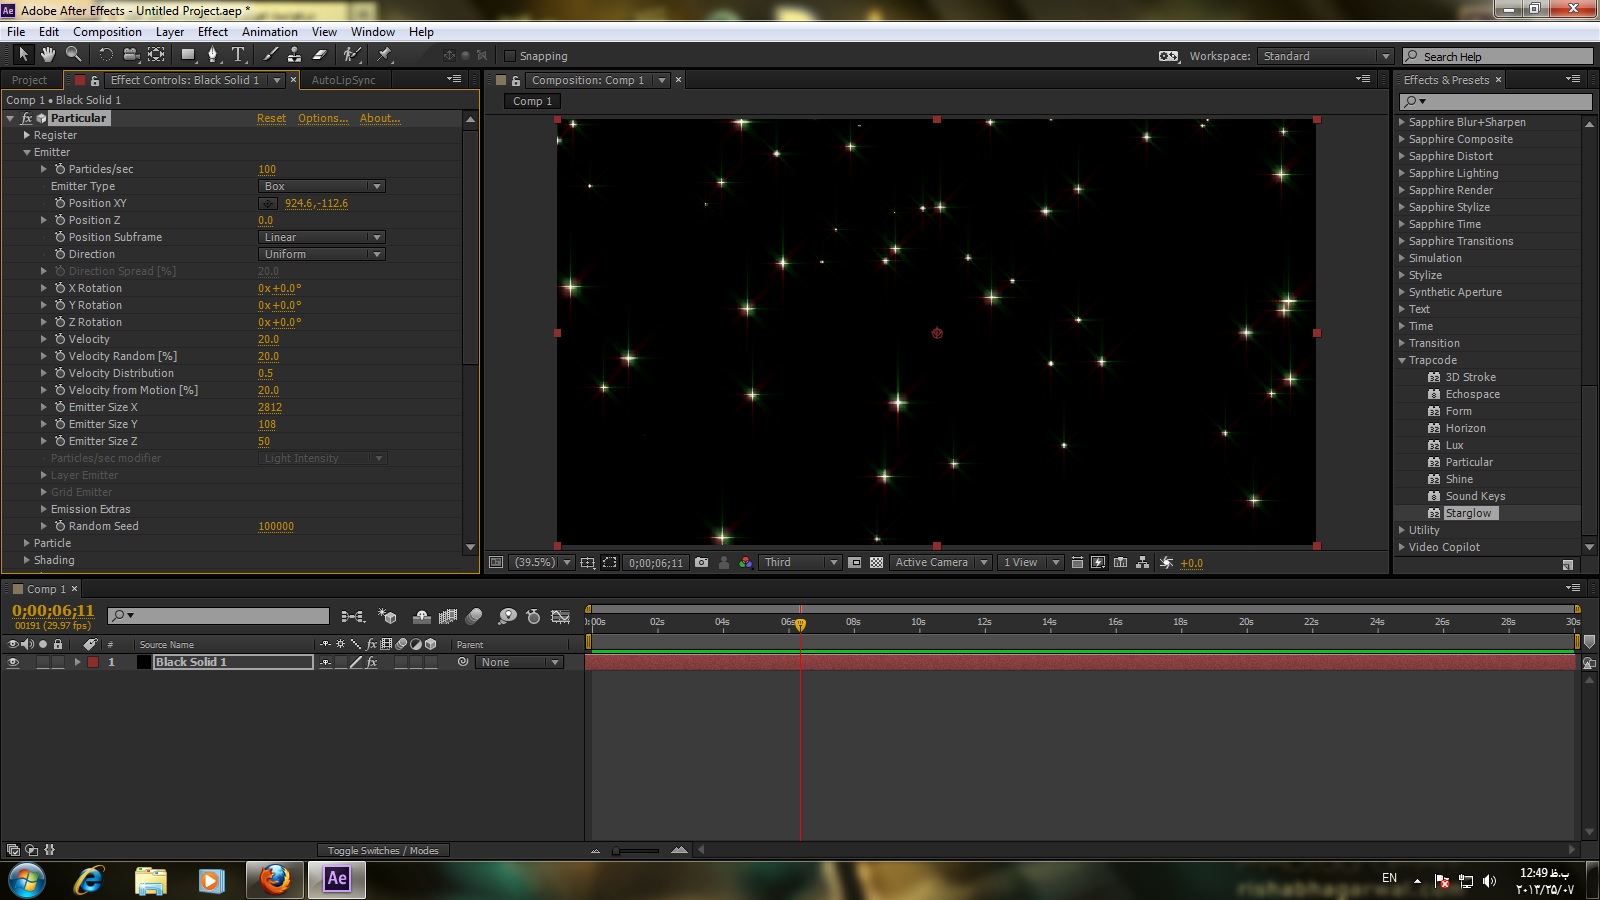This screenshot has width=1600, height=900.
Task: Toggle Velocity stopwatch keyframing
Action: (60, 339)
